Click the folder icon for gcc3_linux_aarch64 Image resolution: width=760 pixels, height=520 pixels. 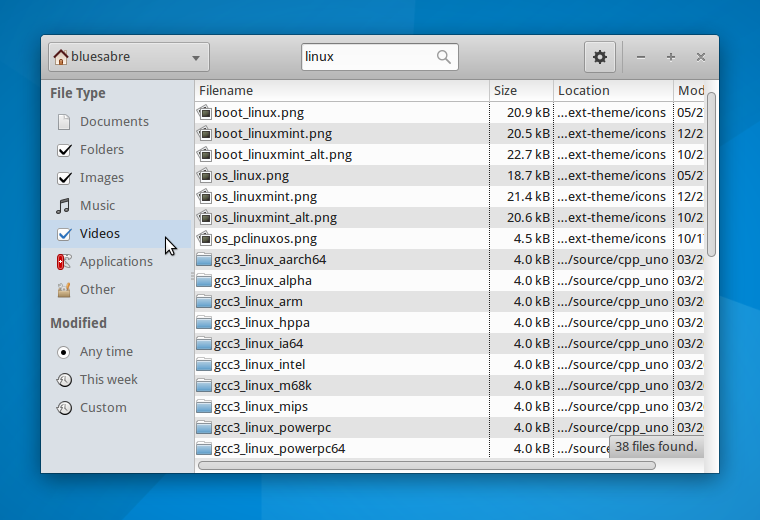coord(205,260)
